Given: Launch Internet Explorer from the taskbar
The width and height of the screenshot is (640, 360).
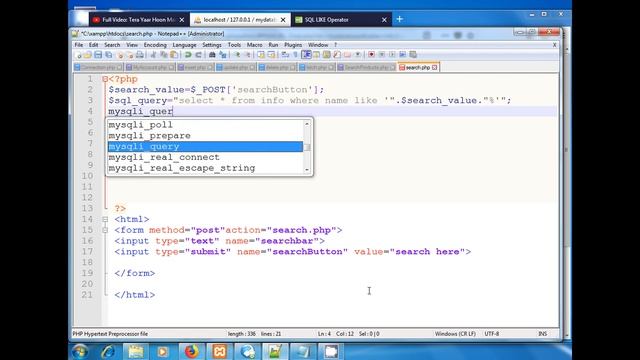Looking at the screenshot, I should click(108, 351).
